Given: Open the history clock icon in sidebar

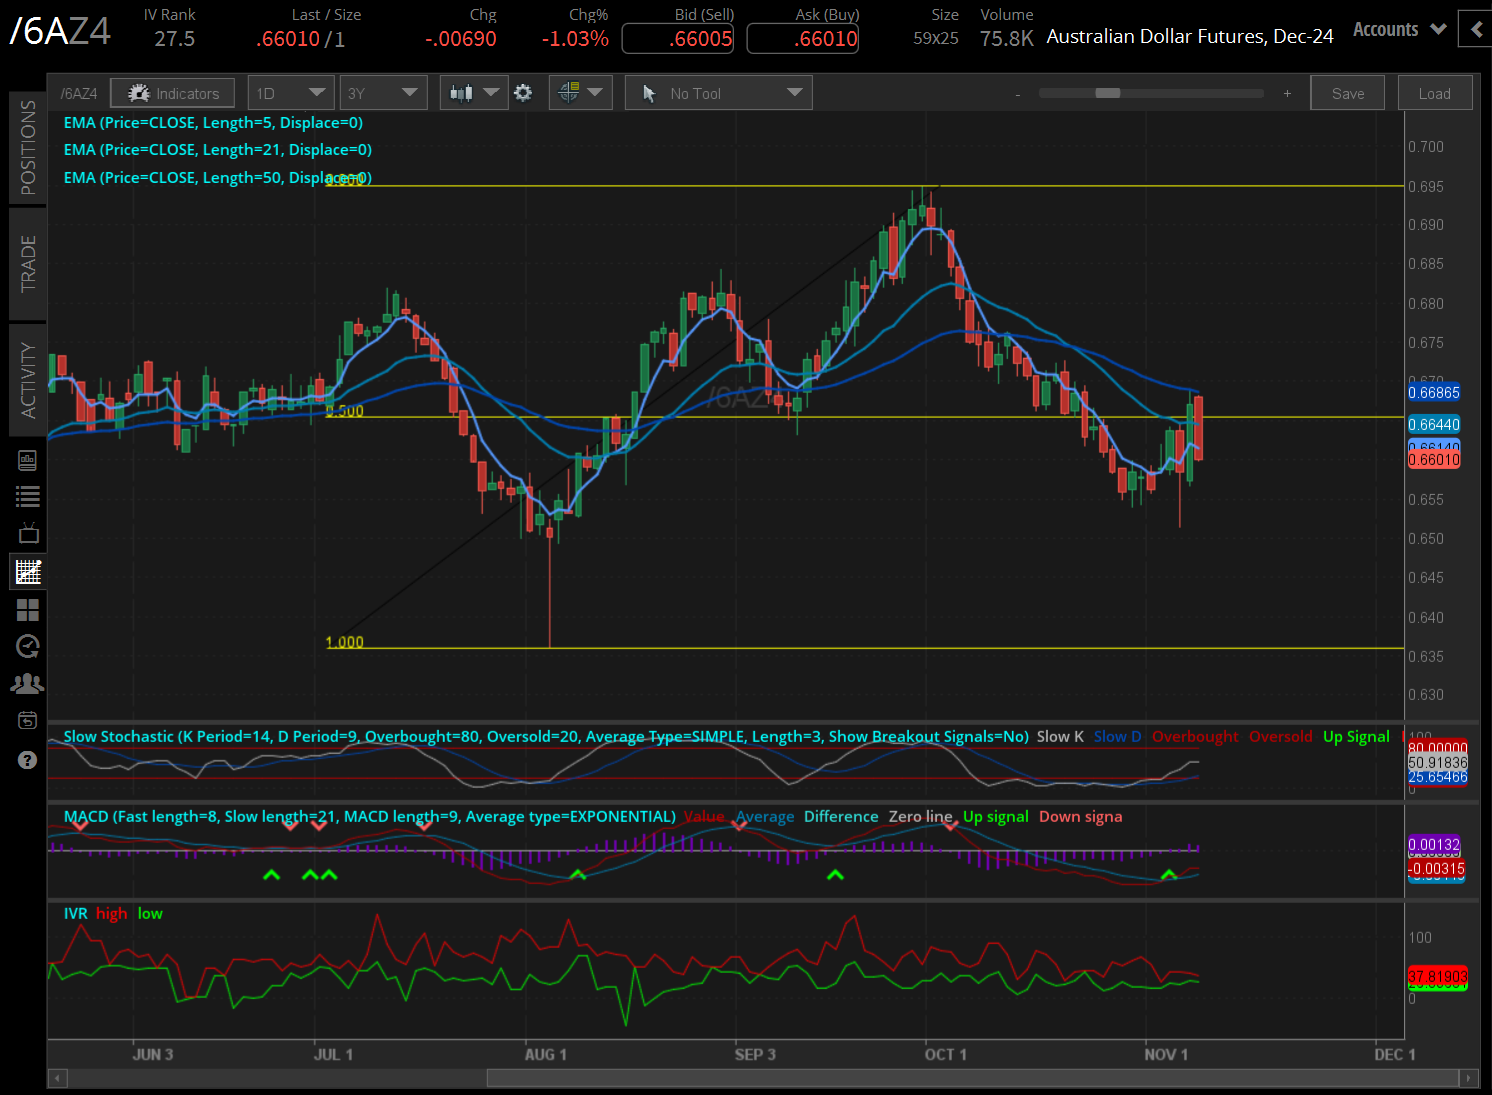Looking at the screenshot, I should pos(27,646).
